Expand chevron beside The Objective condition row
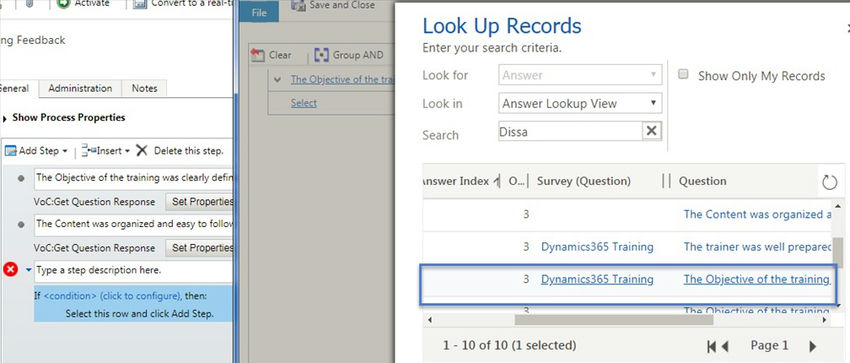 coord(278,80)
